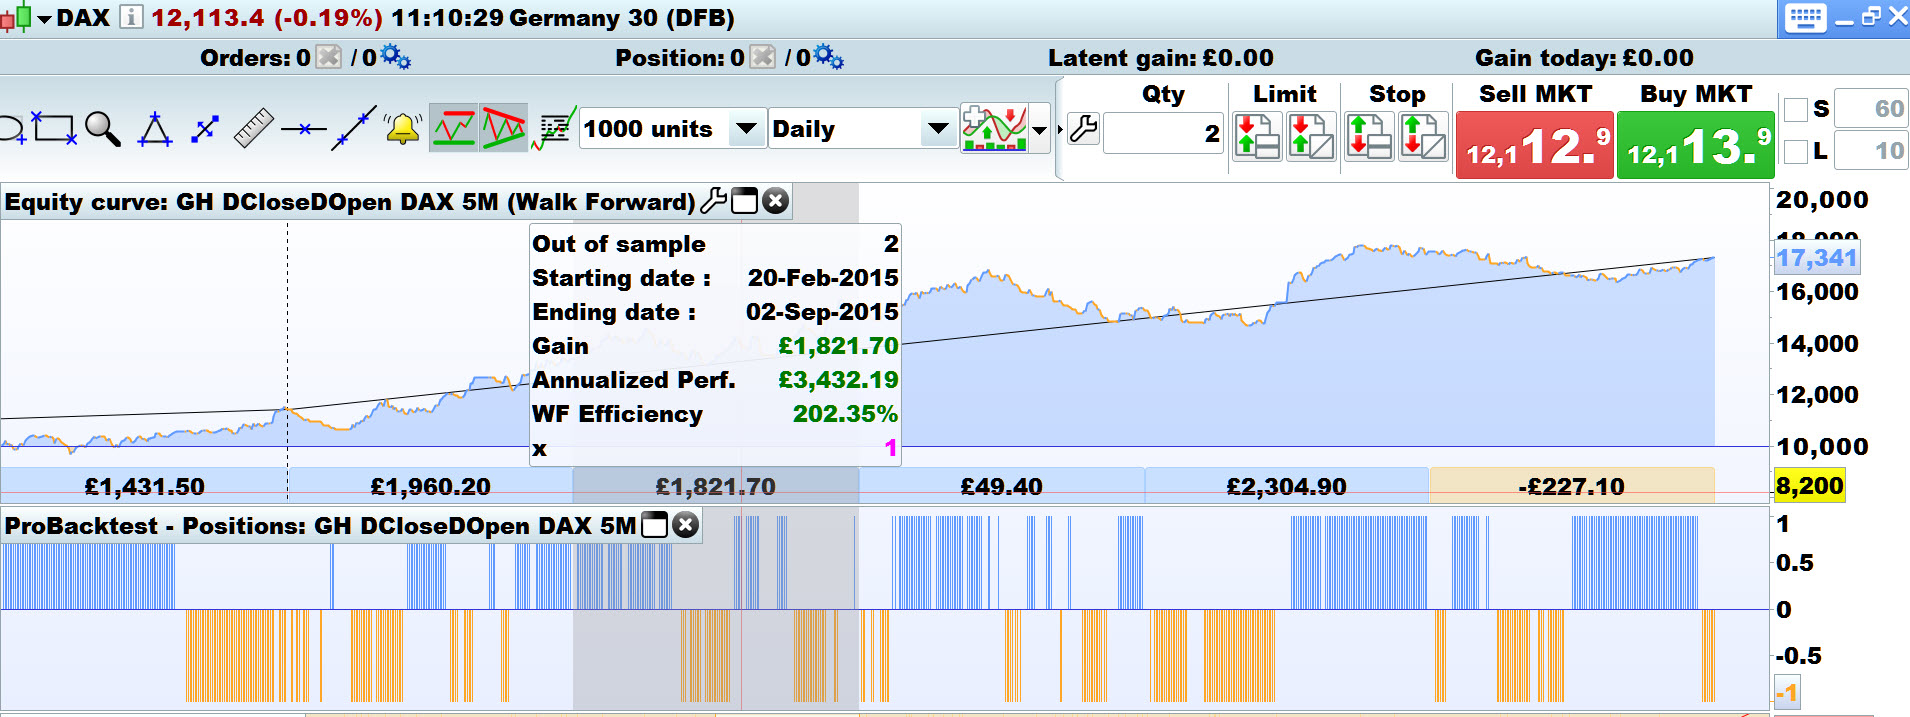1910x717 pixels.
Task: Click the Gain today £0.00 text
Action: point(1584,58)
